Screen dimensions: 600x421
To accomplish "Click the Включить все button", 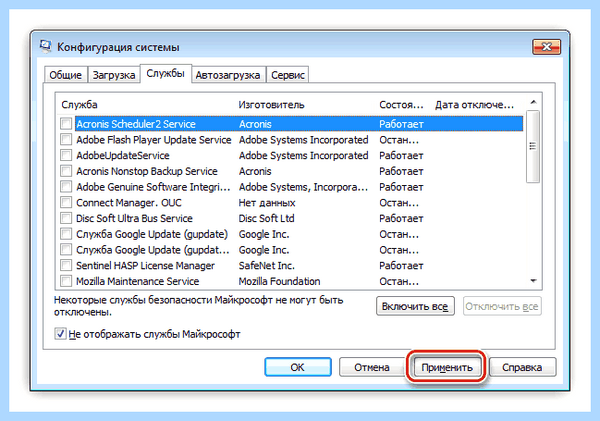I will pos(415,306).
